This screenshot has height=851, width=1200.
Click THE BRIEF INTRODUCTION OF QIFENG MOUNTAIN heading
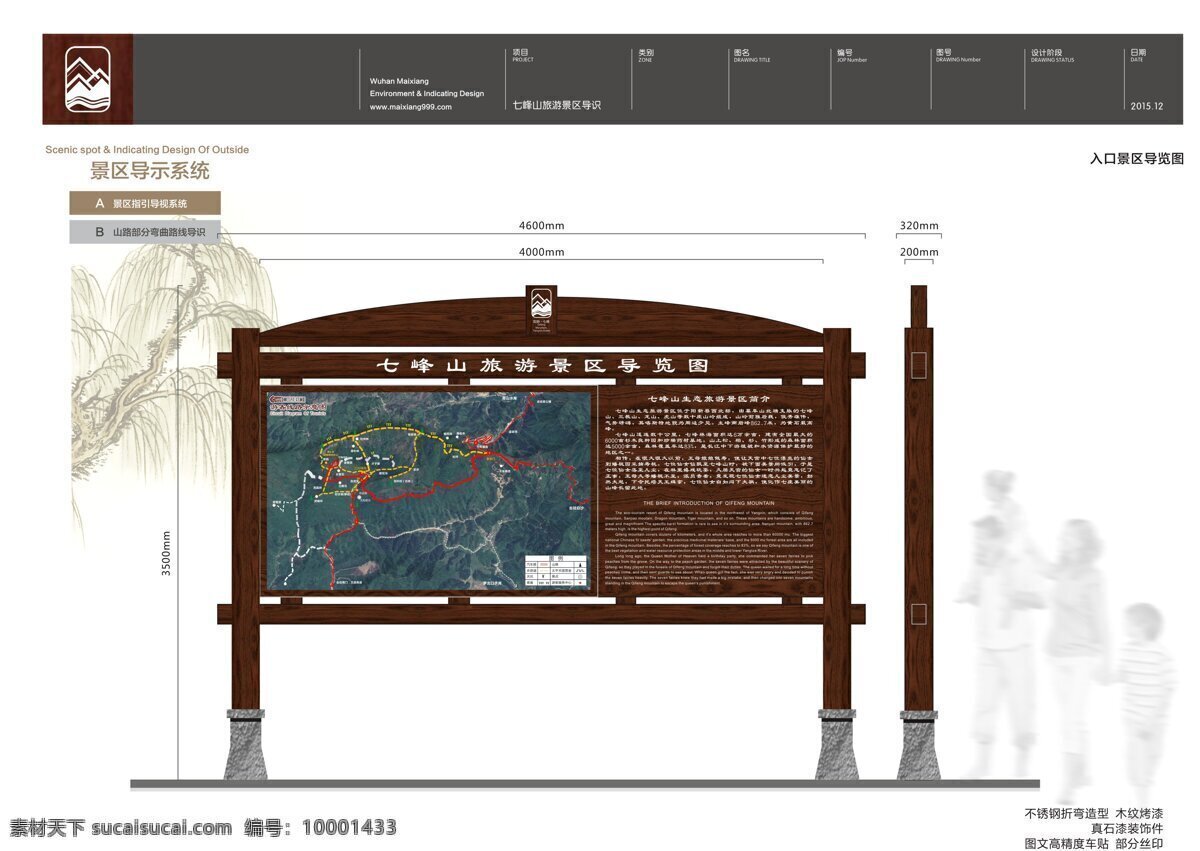coord(711,503)
